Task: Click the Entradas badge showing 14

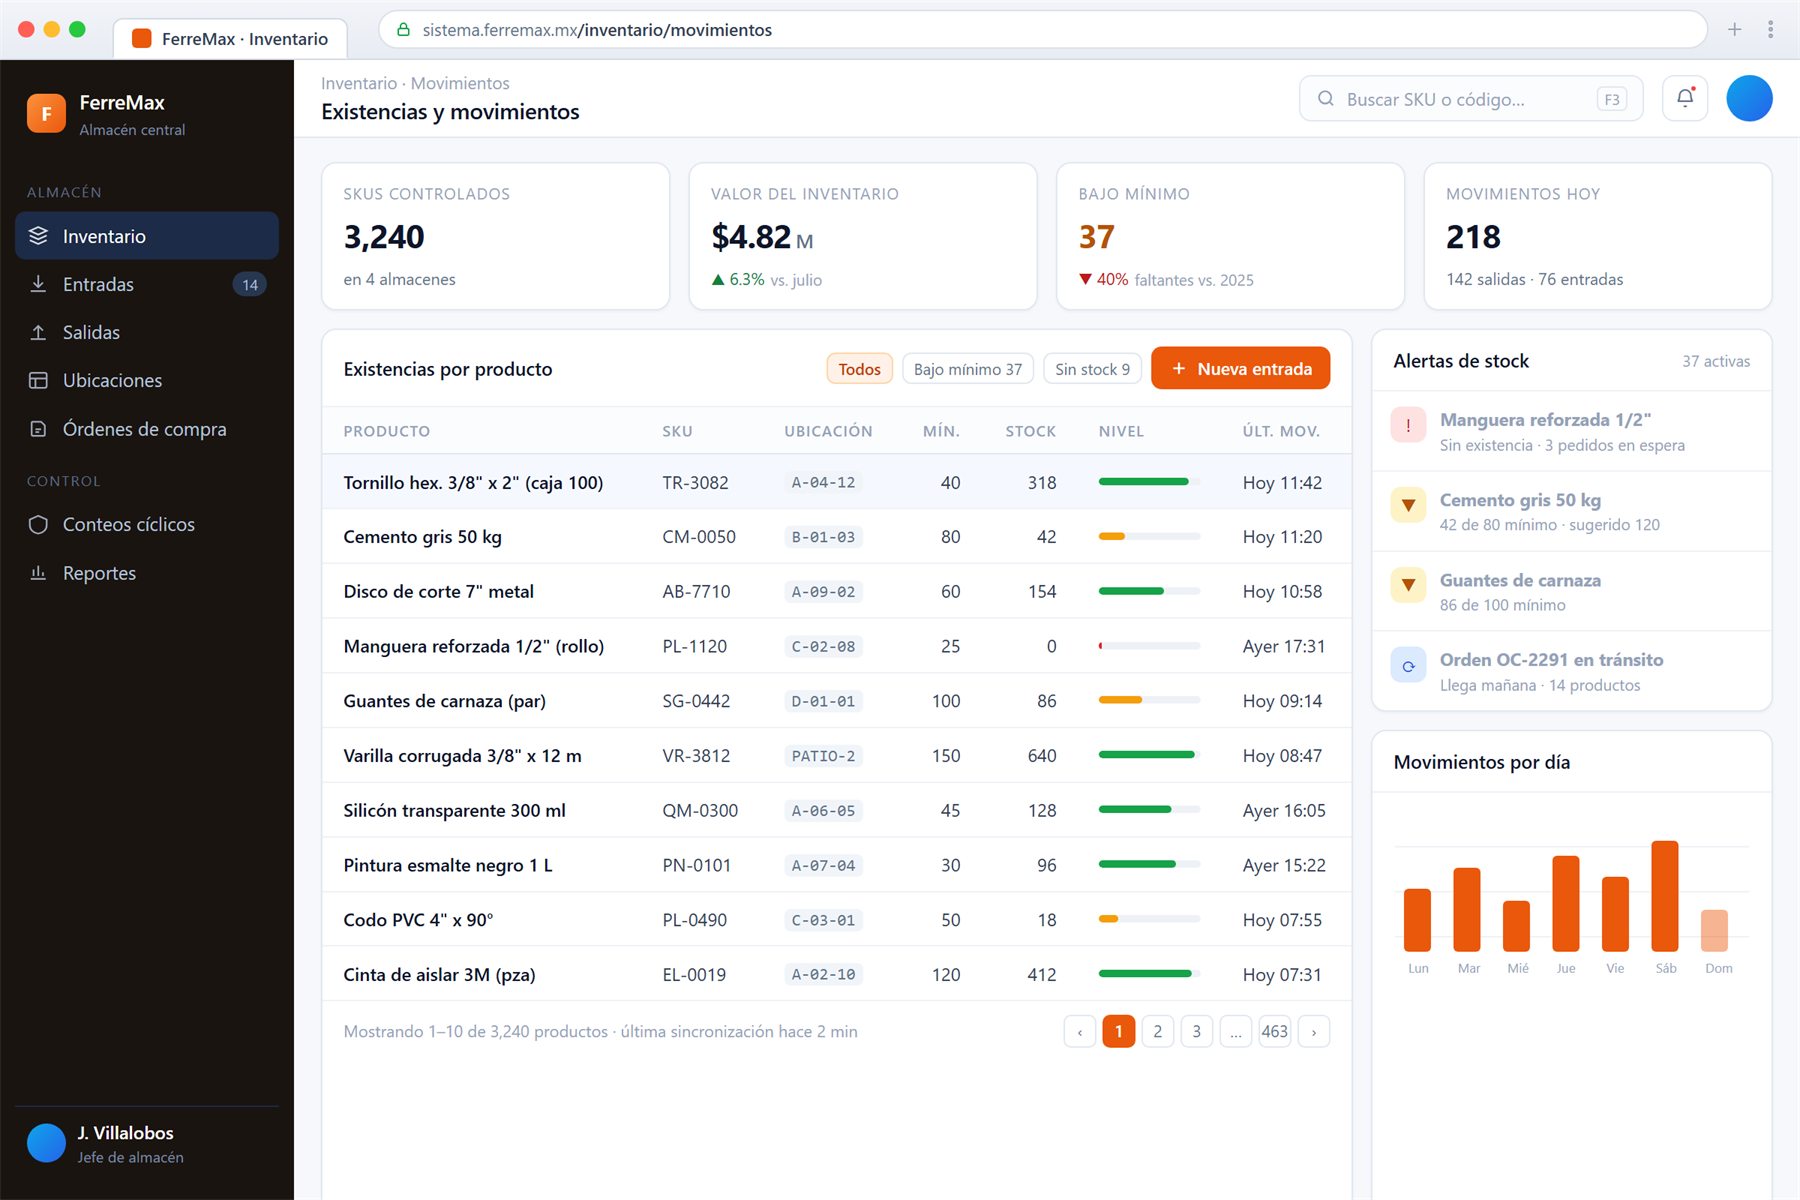Action: [249, 284]
